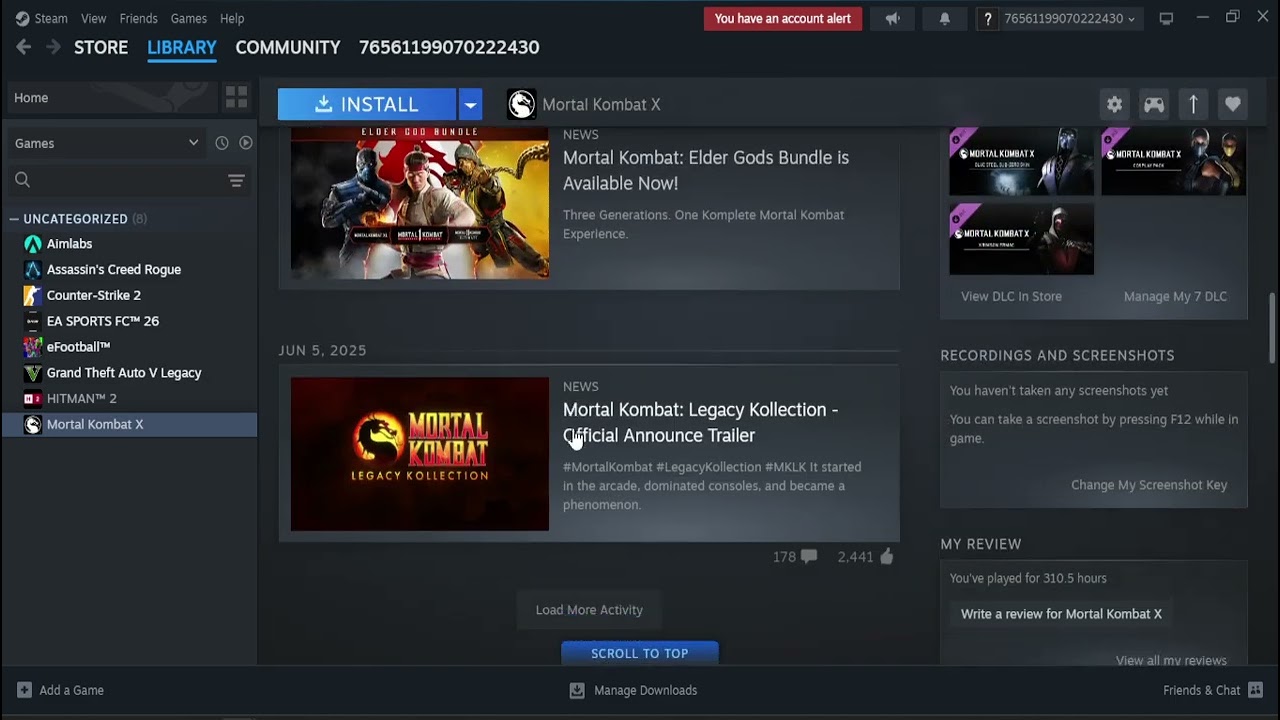Go to the COMMUNITY tab
This screenshot has height=720, width=1280.
pos(288,47)
